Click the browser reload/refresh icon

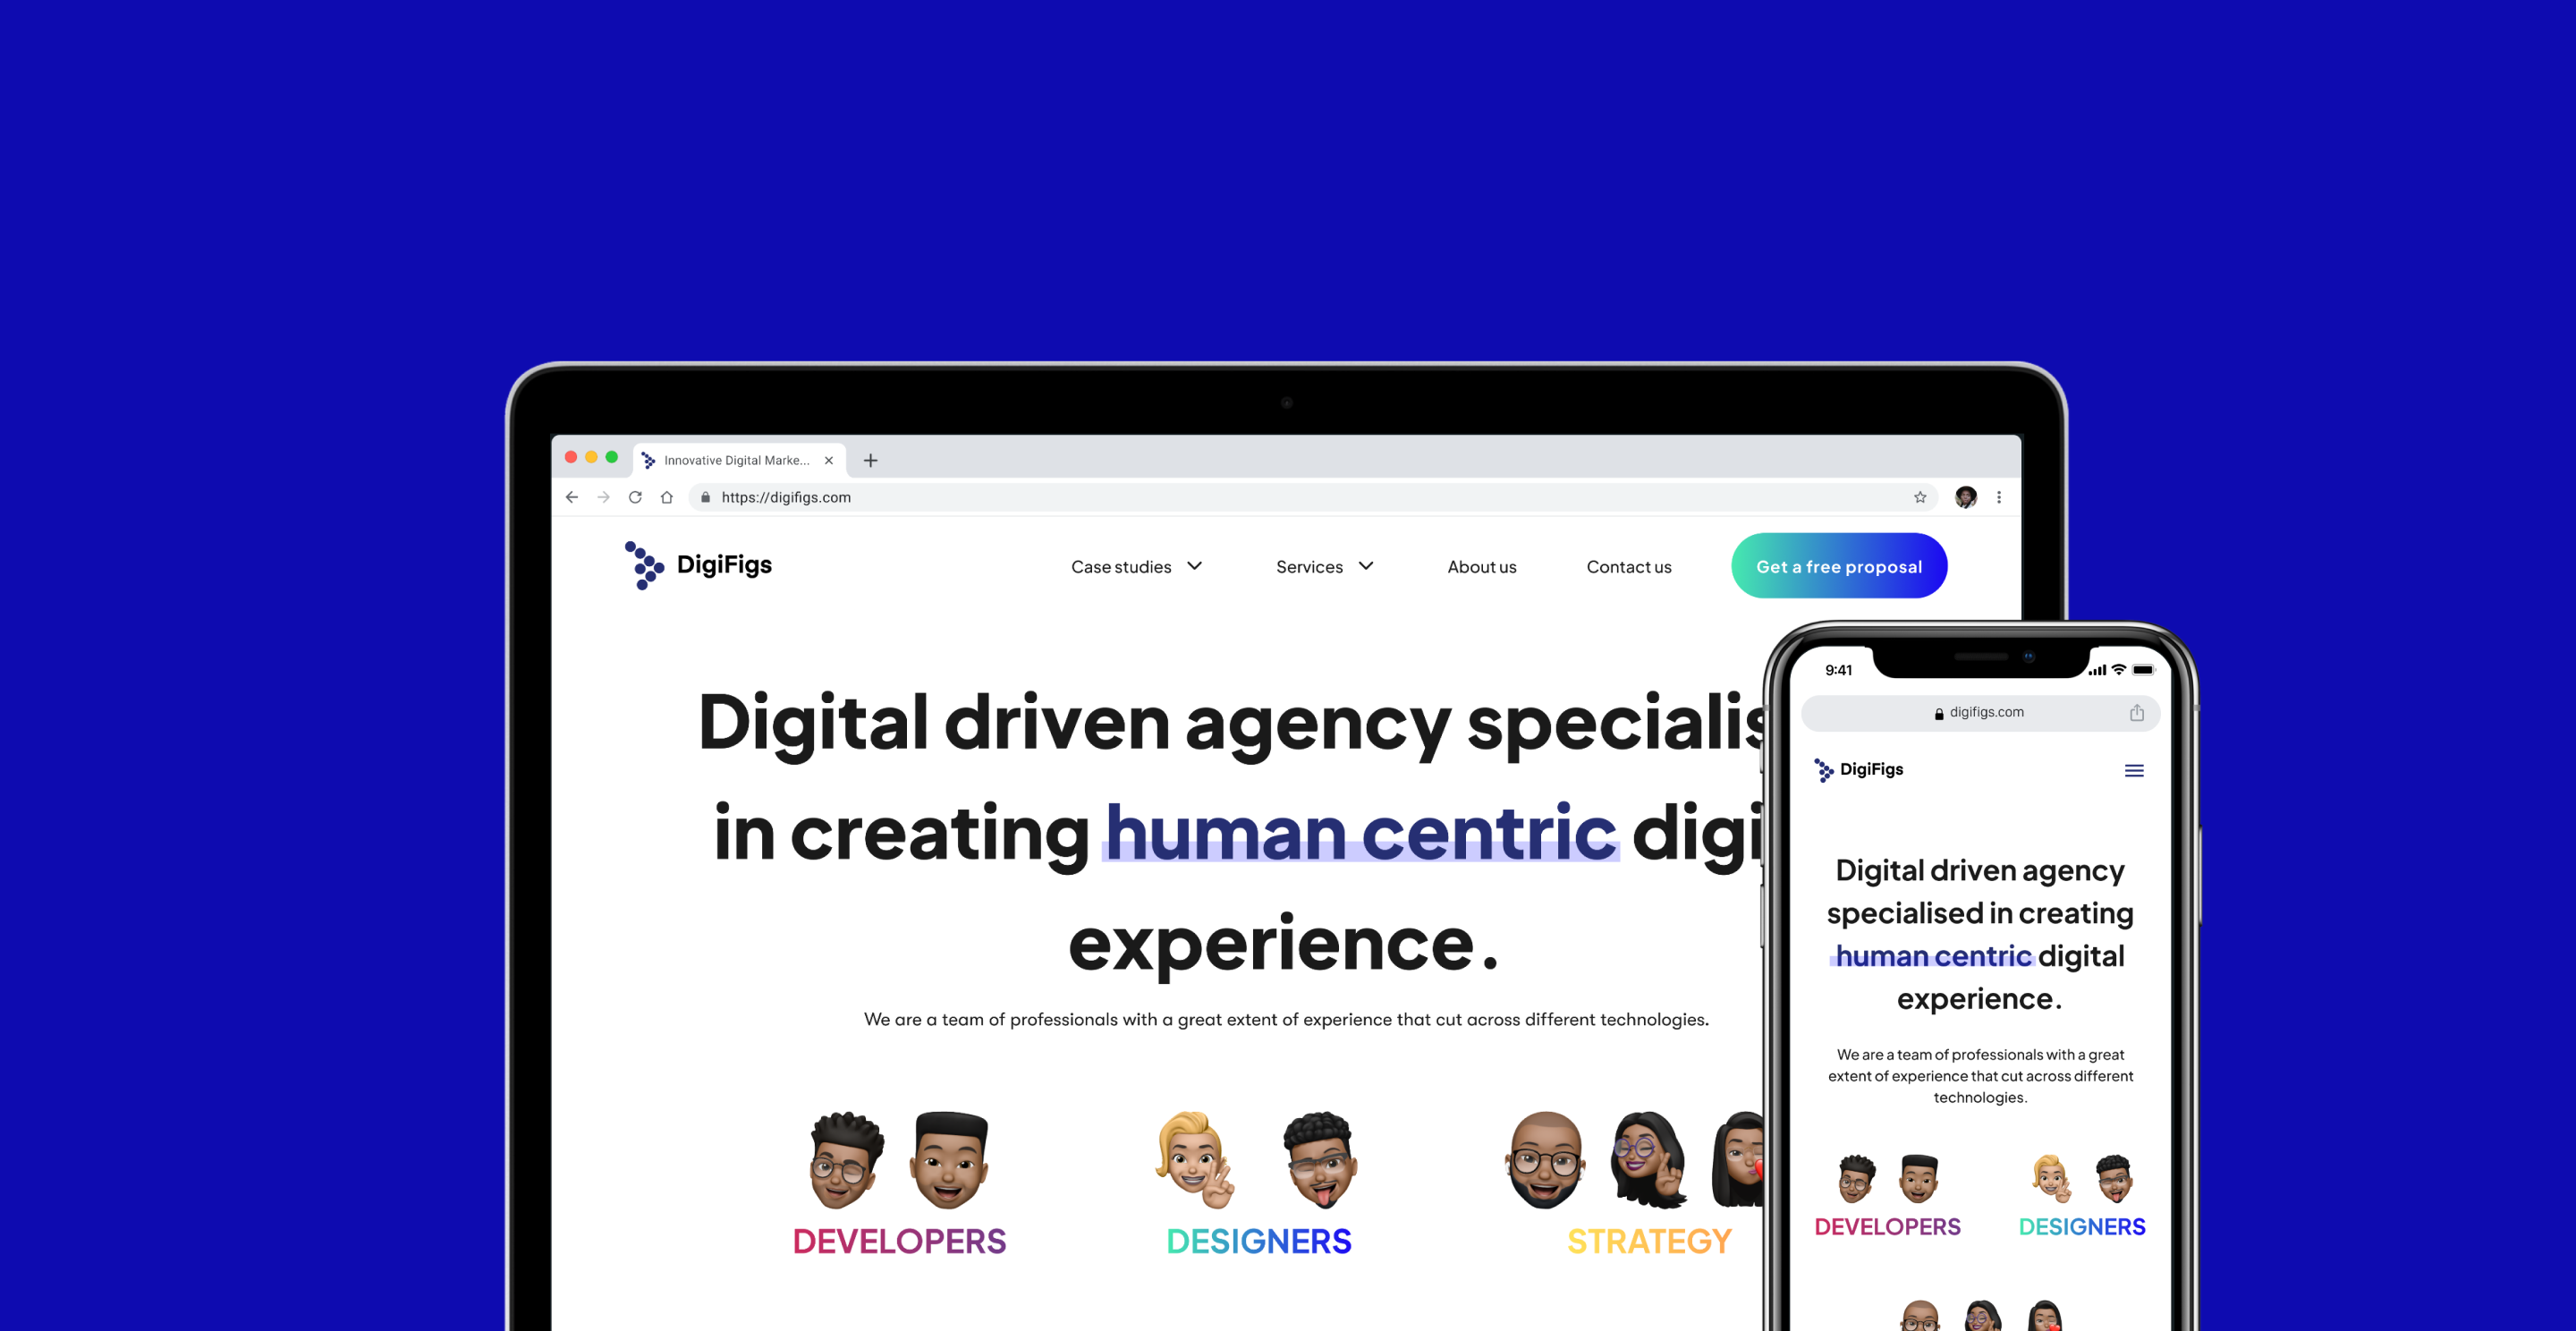(635, 497)
